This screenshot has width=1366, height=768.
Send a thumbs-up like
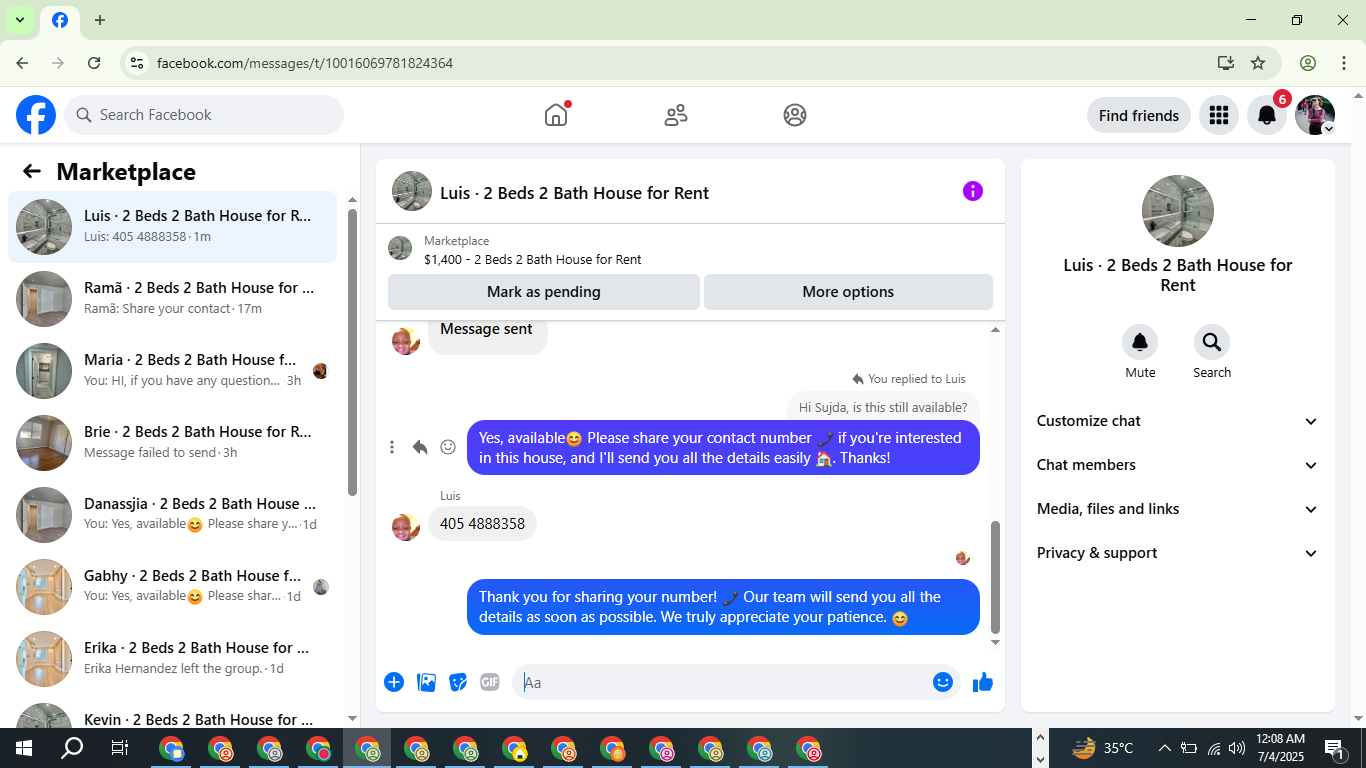tap(983, 682)
